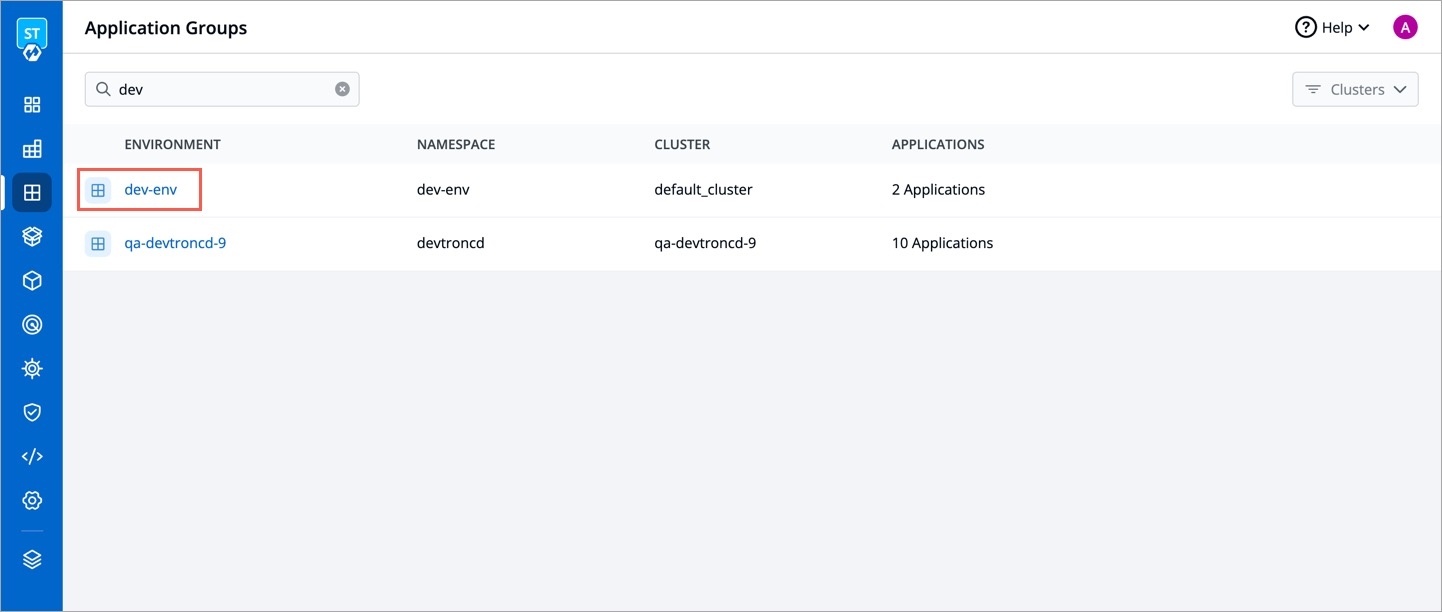Open Applications from the four-squares sidebar icon

[x=32, y=105]
